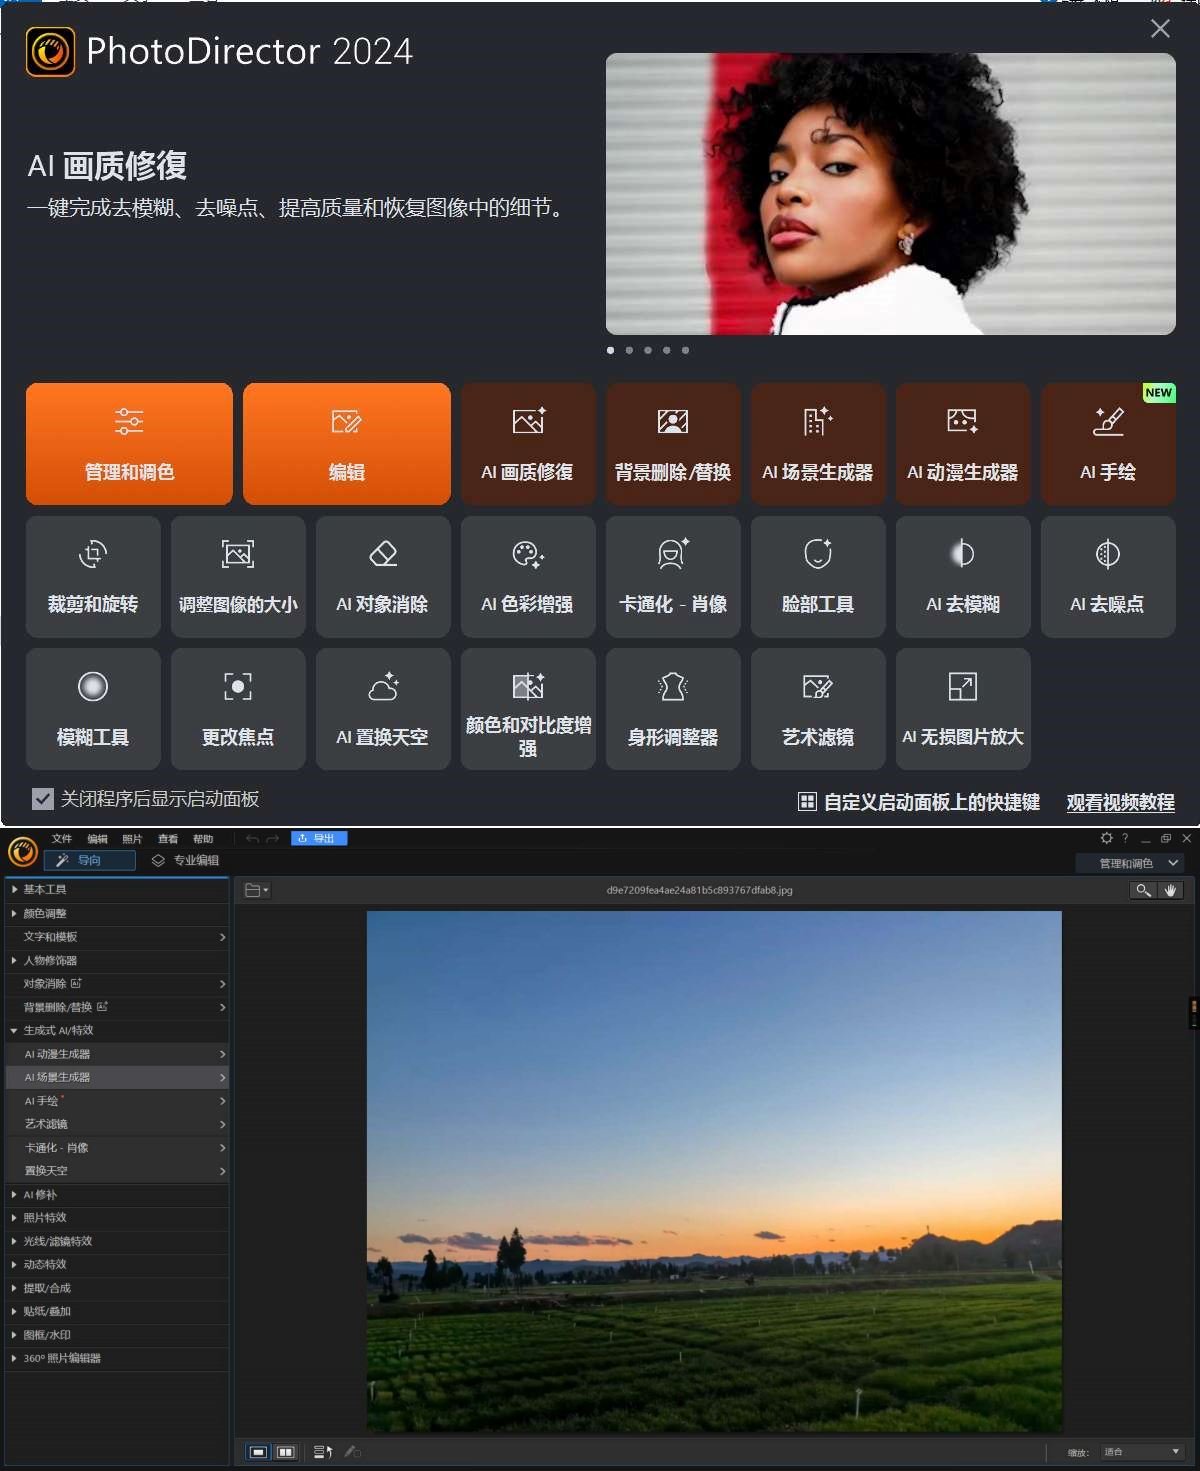Collapse the 生成式 AI/特效 section

click(x=117, y=1030)
